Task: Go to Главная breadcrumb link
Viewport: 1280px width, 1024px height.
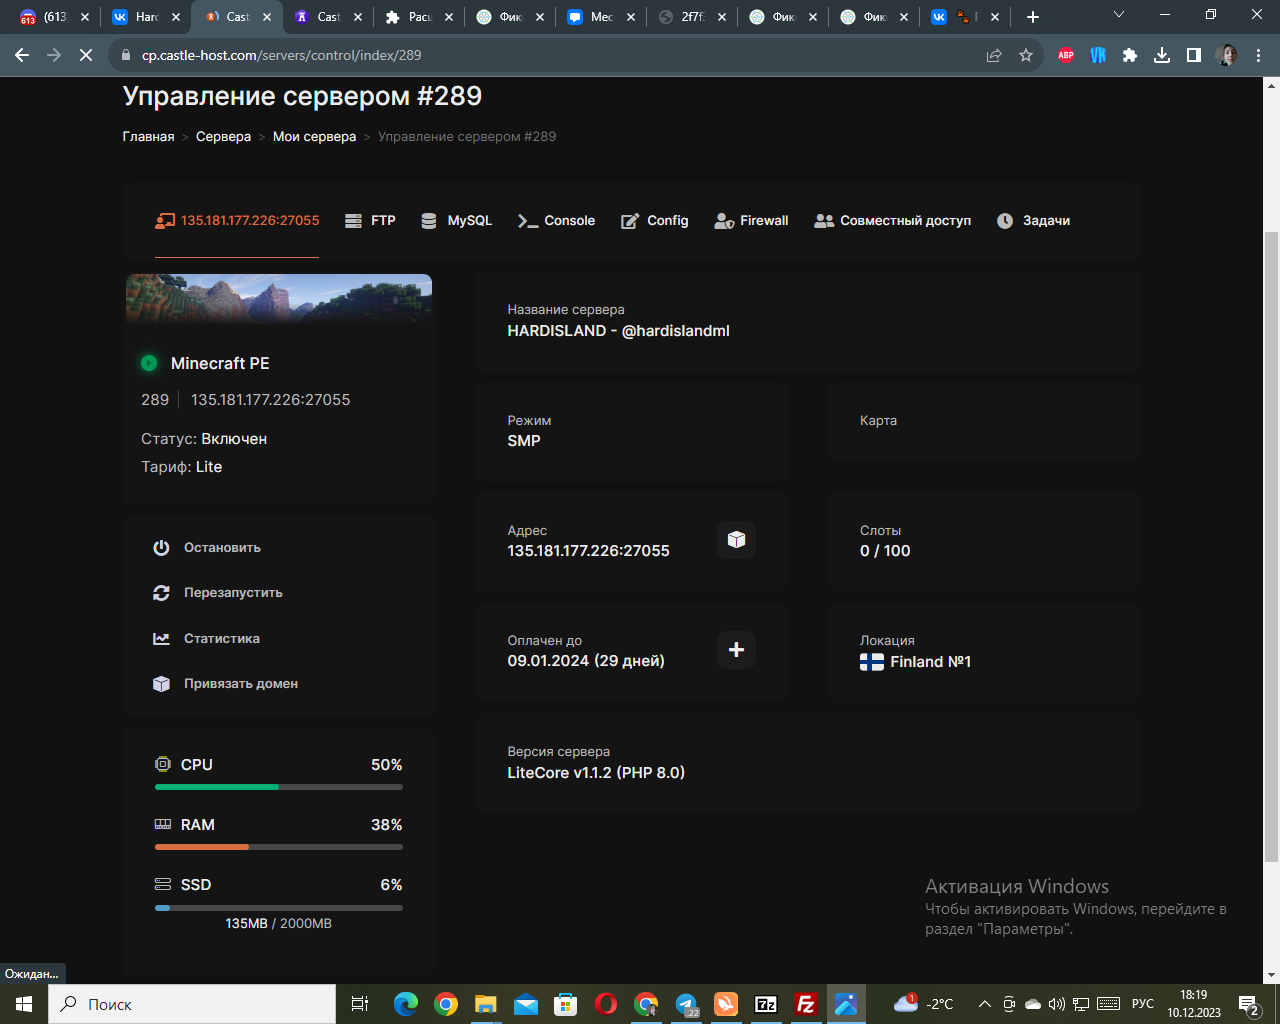Action: pyautogui.click(x=148, y=137)
